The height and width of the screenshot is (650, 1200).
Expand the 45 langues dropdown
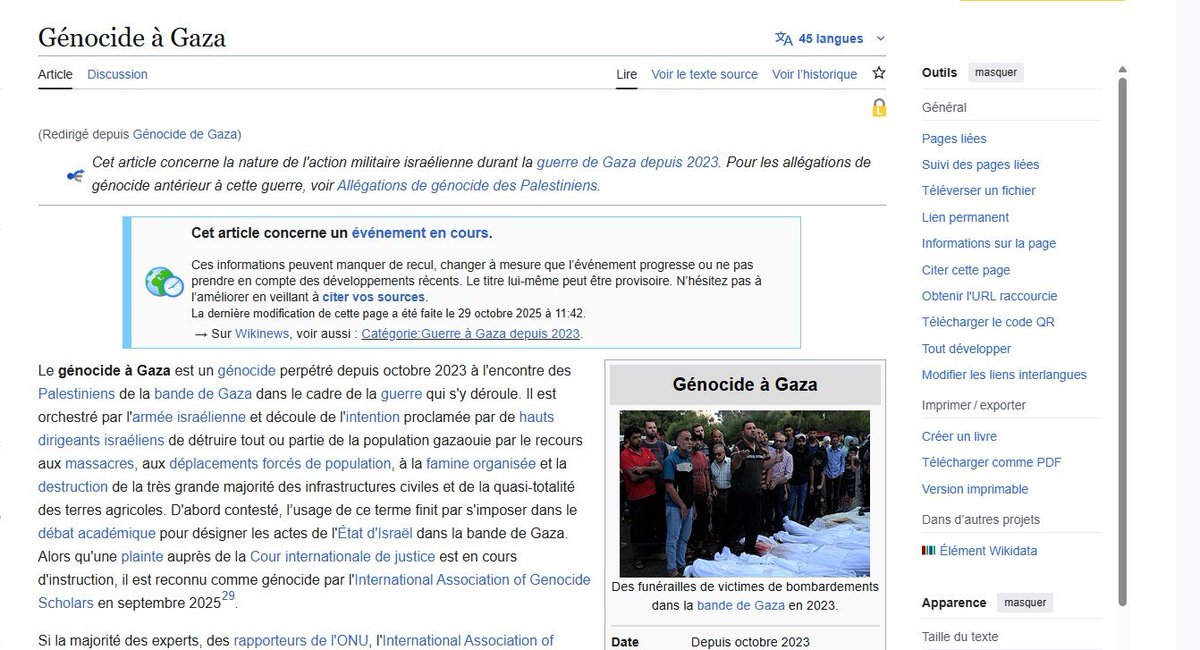pyautogui.click(x=831, y=39)
